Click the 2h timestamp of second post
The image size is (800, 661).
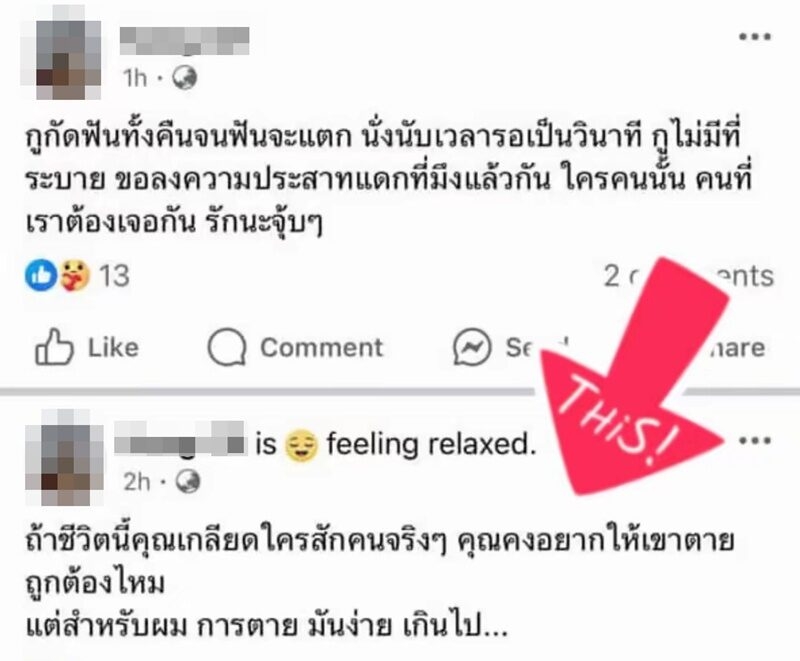tap(137, 481)
